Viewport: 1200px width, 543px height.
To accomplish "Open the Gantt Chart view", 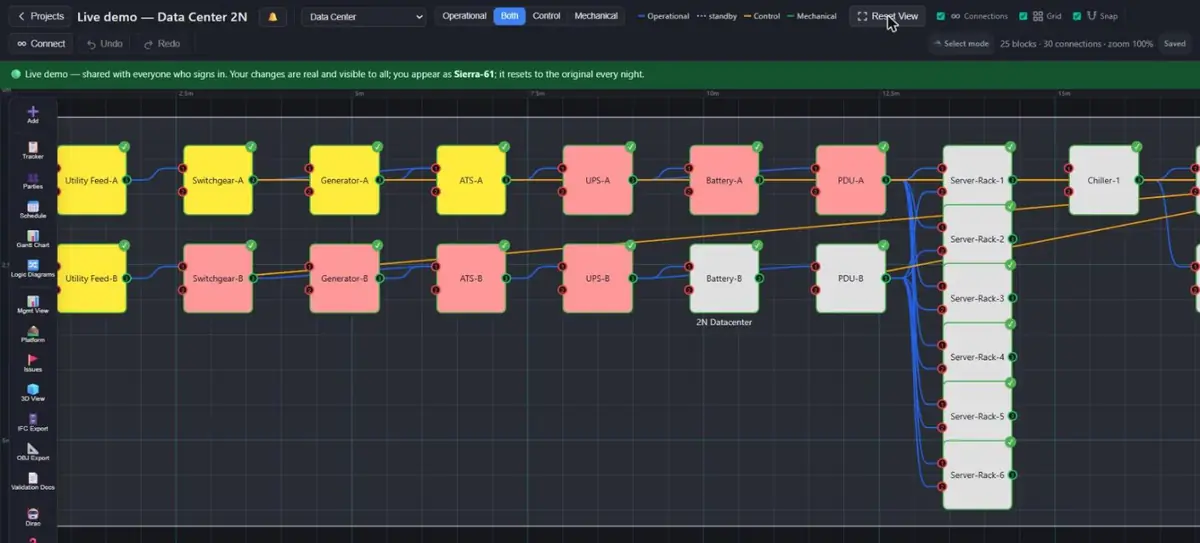I will 33,238.
